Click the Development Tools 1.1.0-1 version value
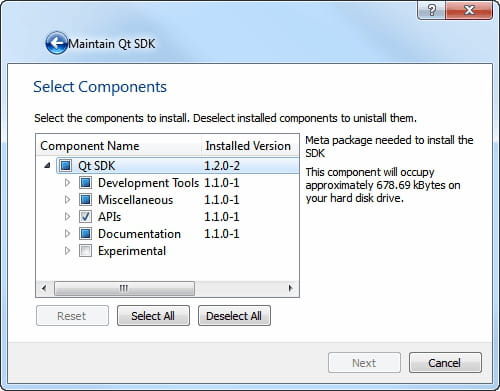 (x=222, y=183)
